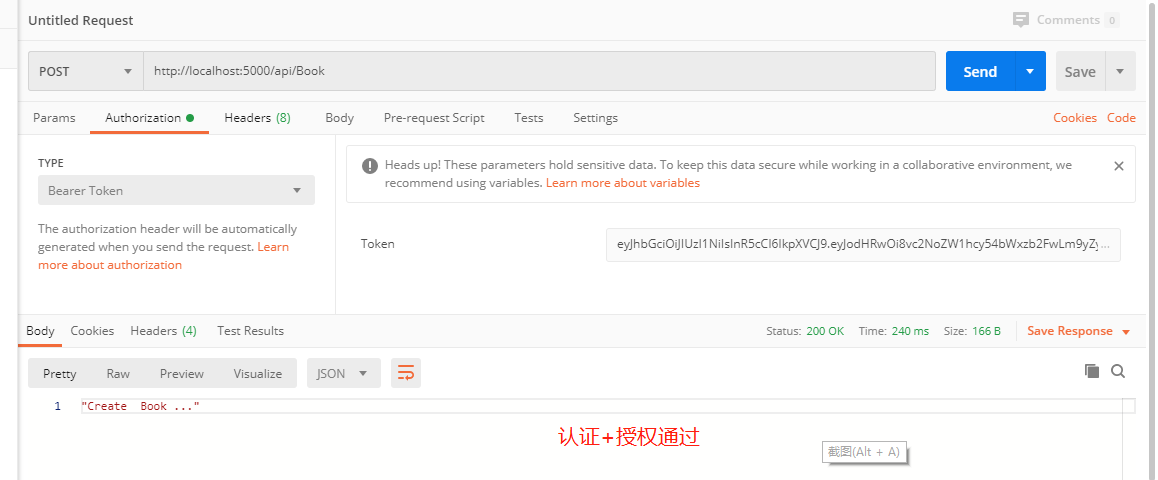Toggle the response word wrap icon
Screen dimensions: 1158x480
(x=406, y=373)
